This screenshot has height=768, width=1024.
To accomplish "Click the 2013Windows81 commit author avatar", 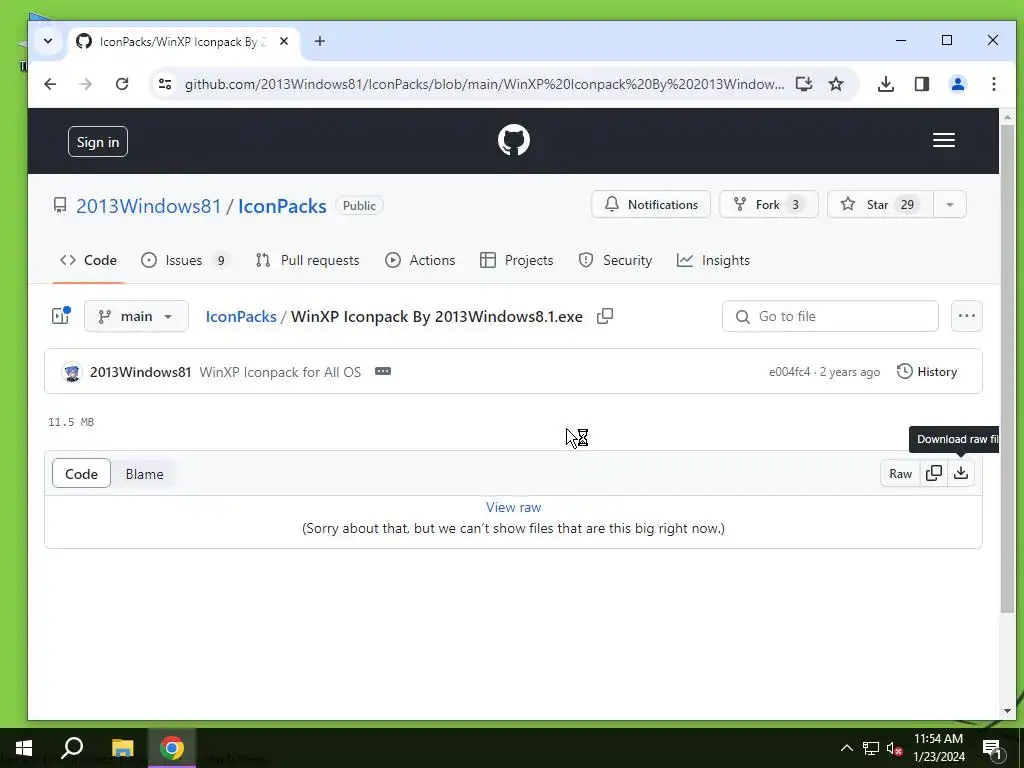I will click(72, 372).
